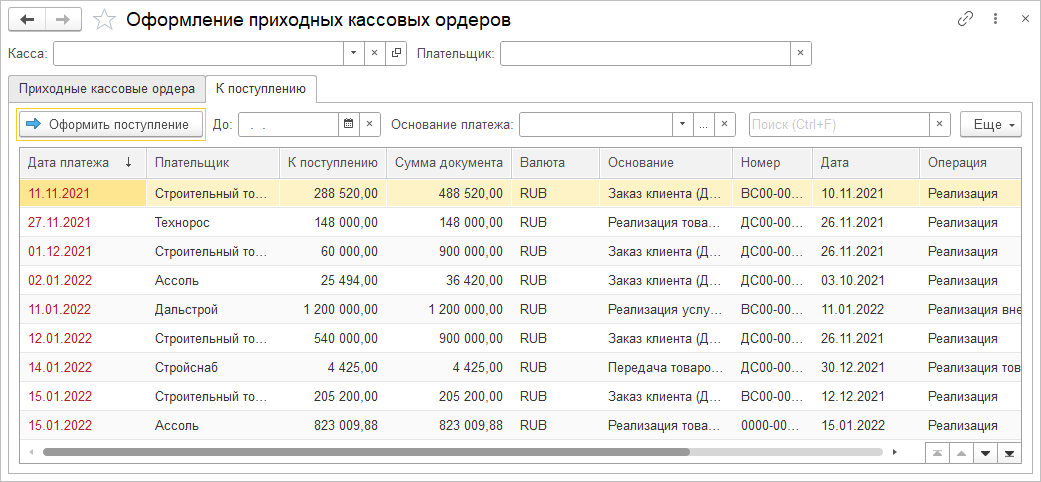
Task: Go forward with the right arrow button
Action: [x=64, y=20]
